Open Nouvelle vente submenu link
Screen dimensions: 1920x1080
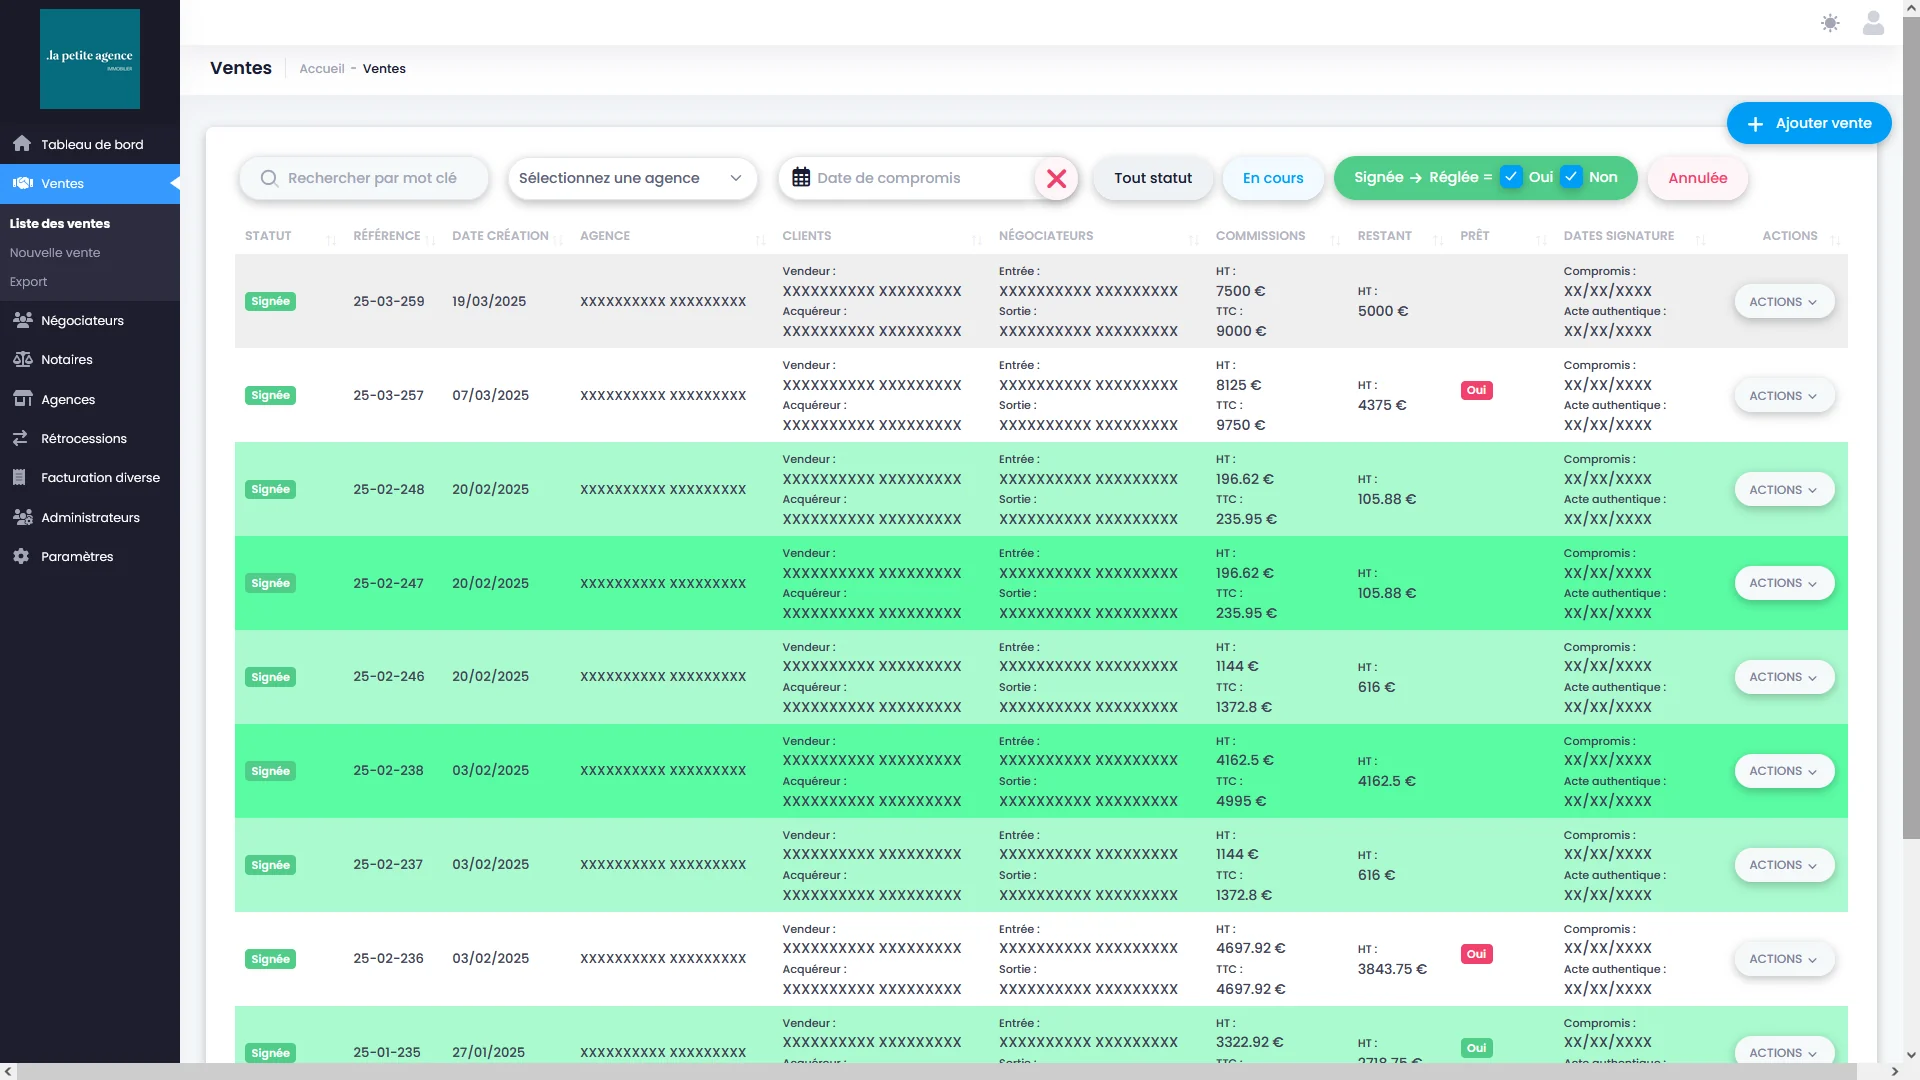tap(55, 252)
